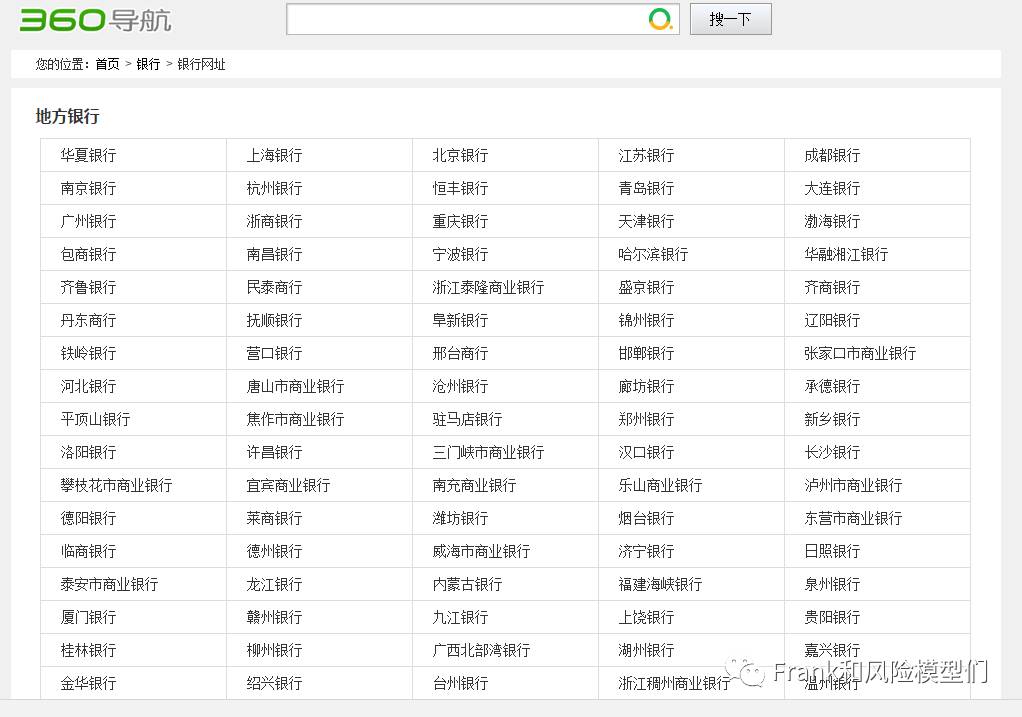Open 广州银行 from the list
This screenshot has width=1022, height=717.
[x=88, y=221]
